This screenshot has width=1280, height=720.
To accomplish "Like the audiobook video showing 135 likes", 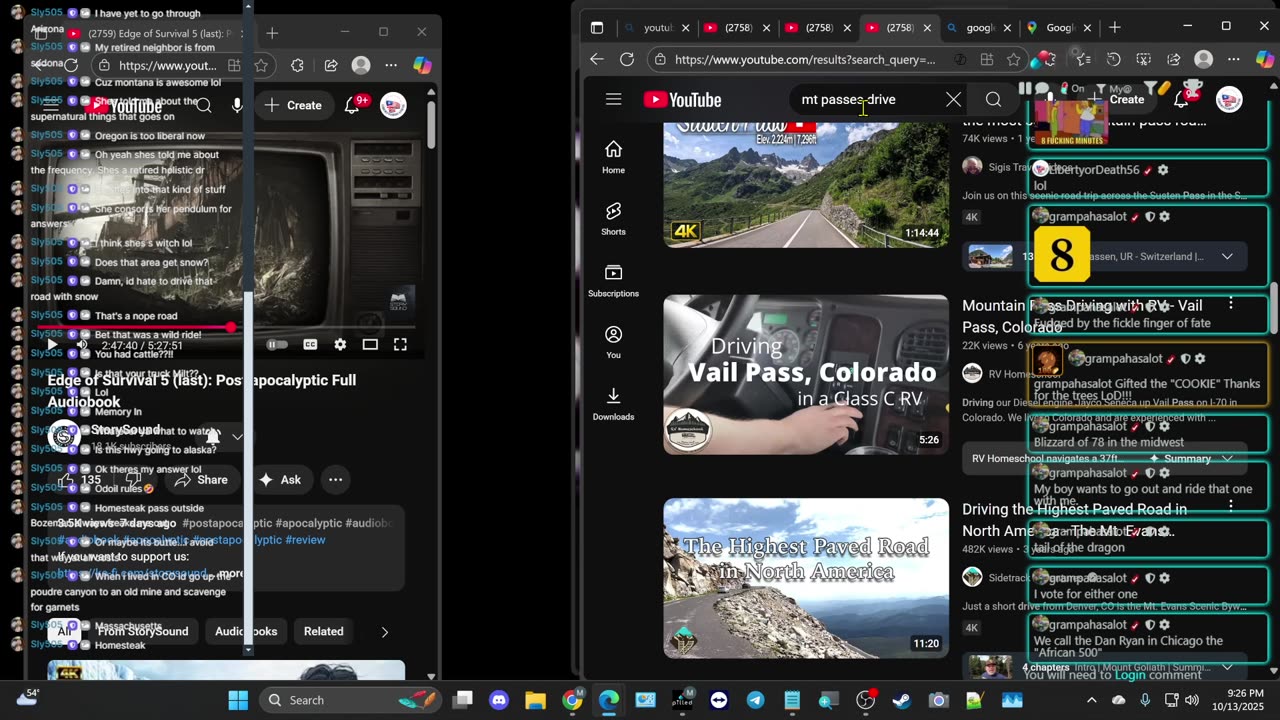I will pyautogui.click(x=80, y=480).
